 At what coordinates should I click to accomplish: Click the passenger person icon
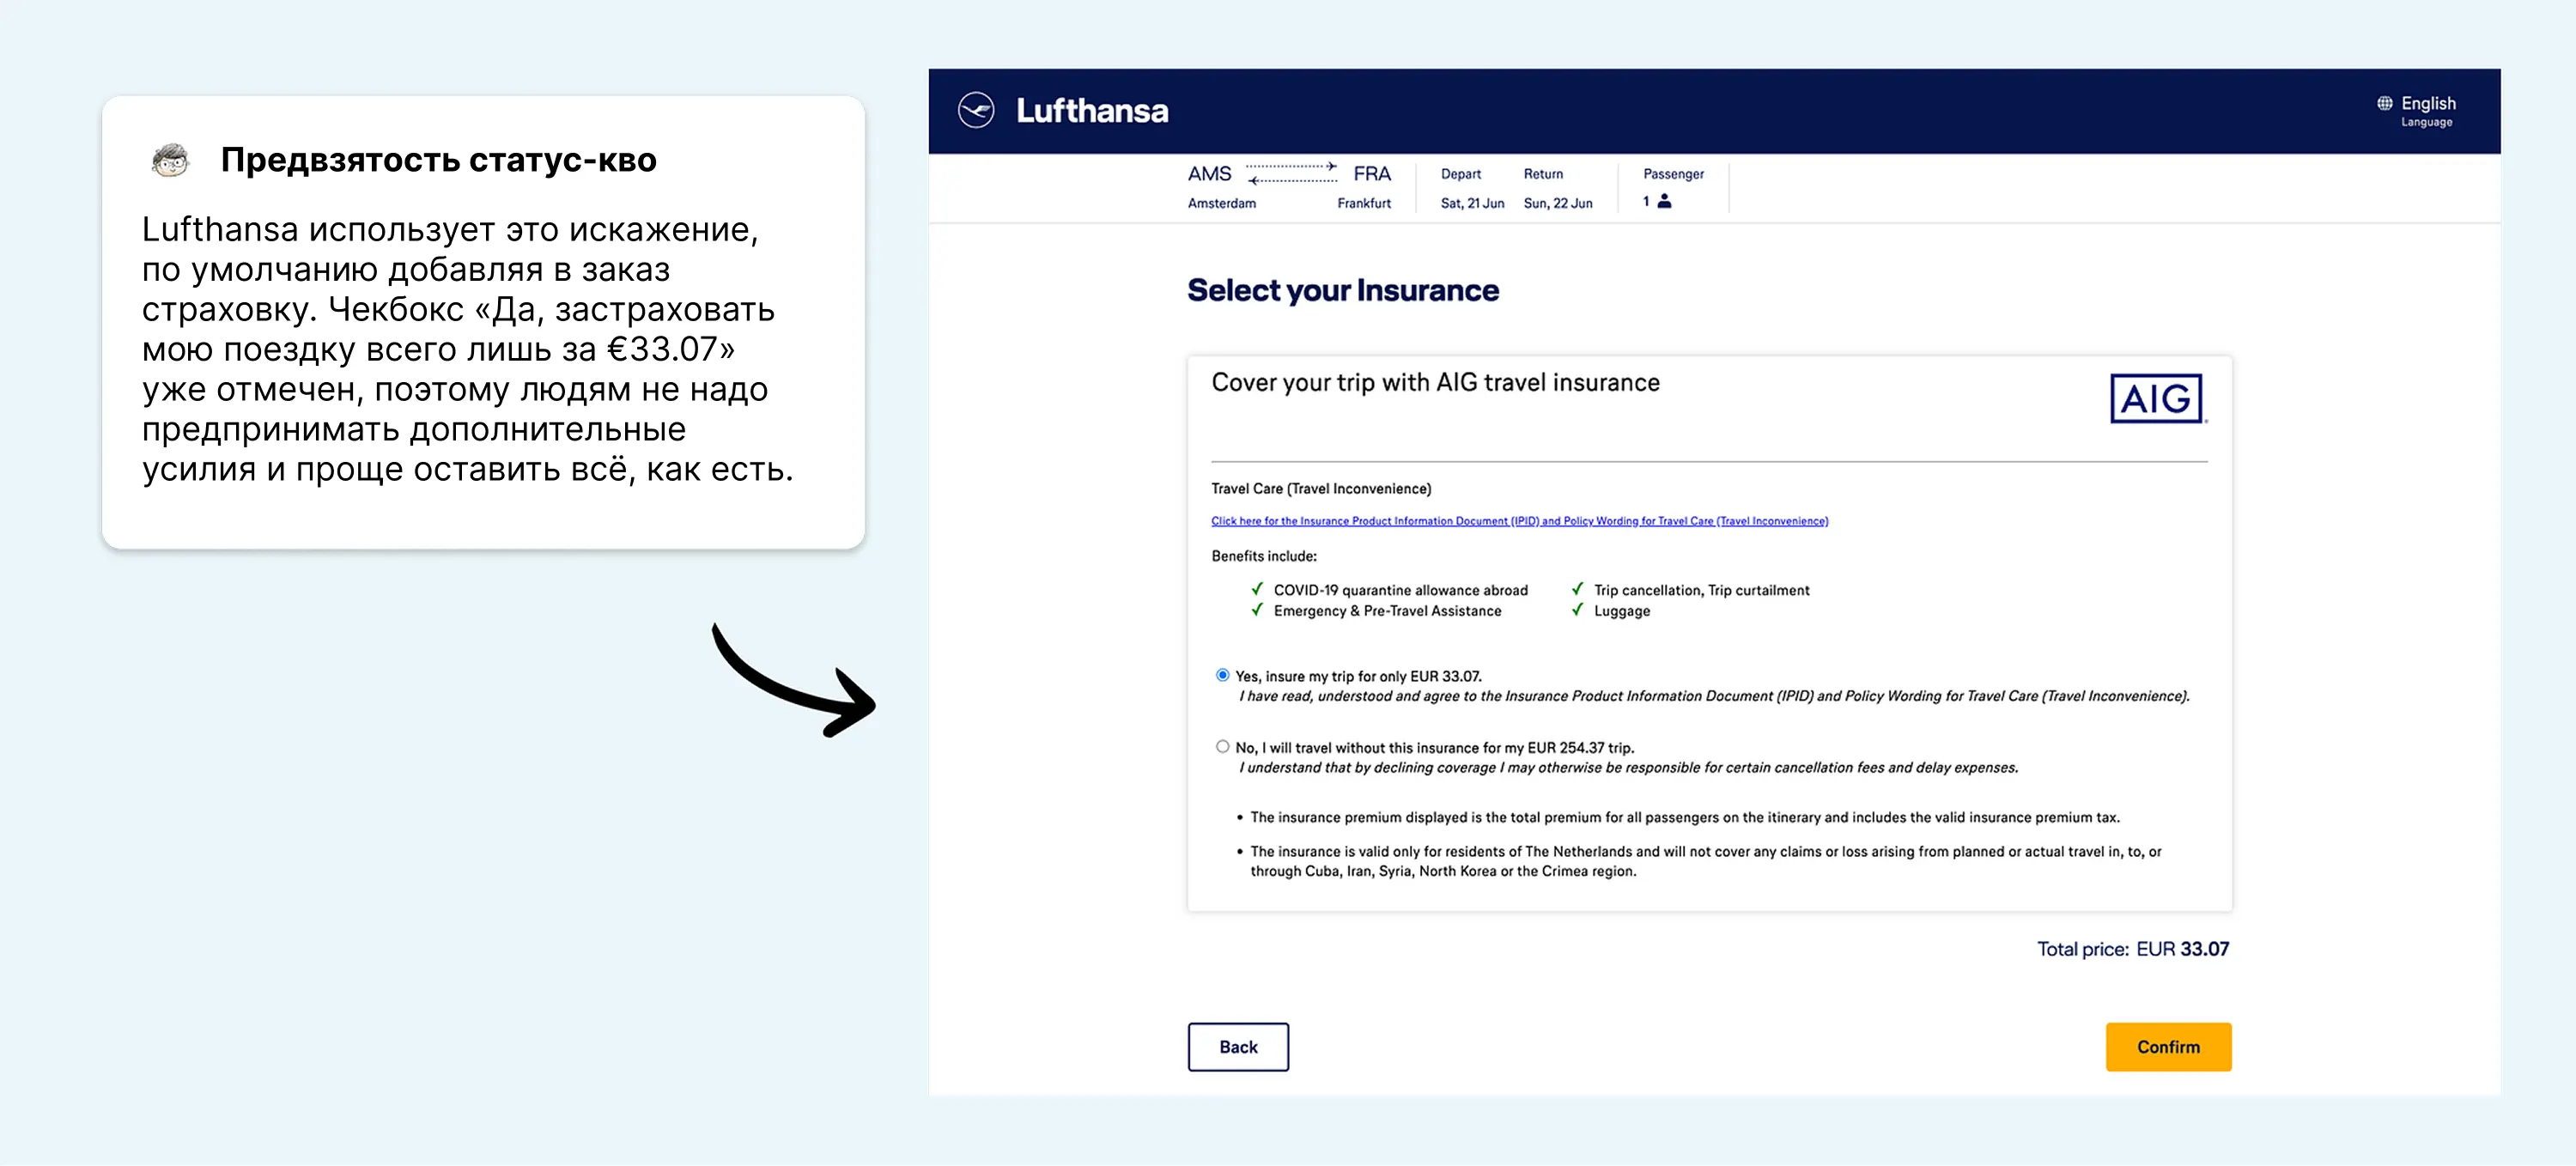1664,202
